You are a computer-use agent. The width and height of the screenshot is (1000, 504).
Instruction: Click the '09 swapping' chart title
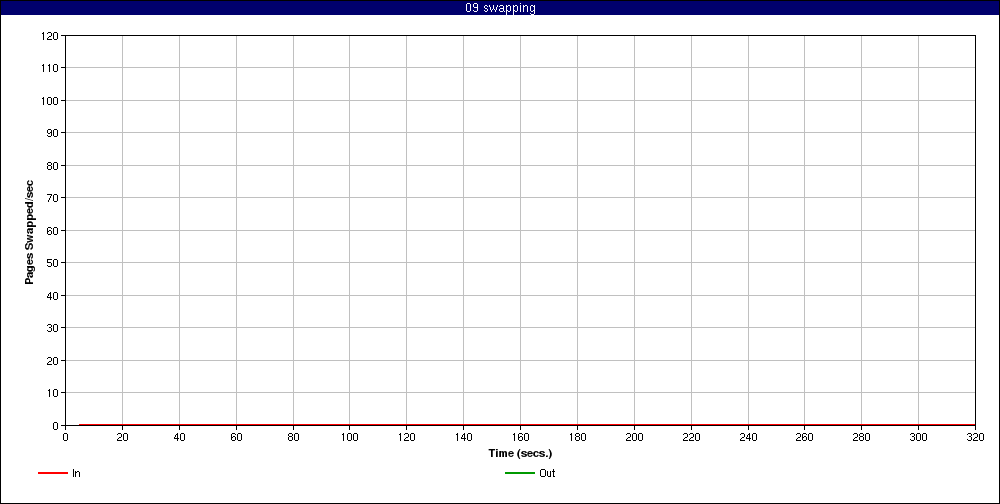(x=501, y=8)
